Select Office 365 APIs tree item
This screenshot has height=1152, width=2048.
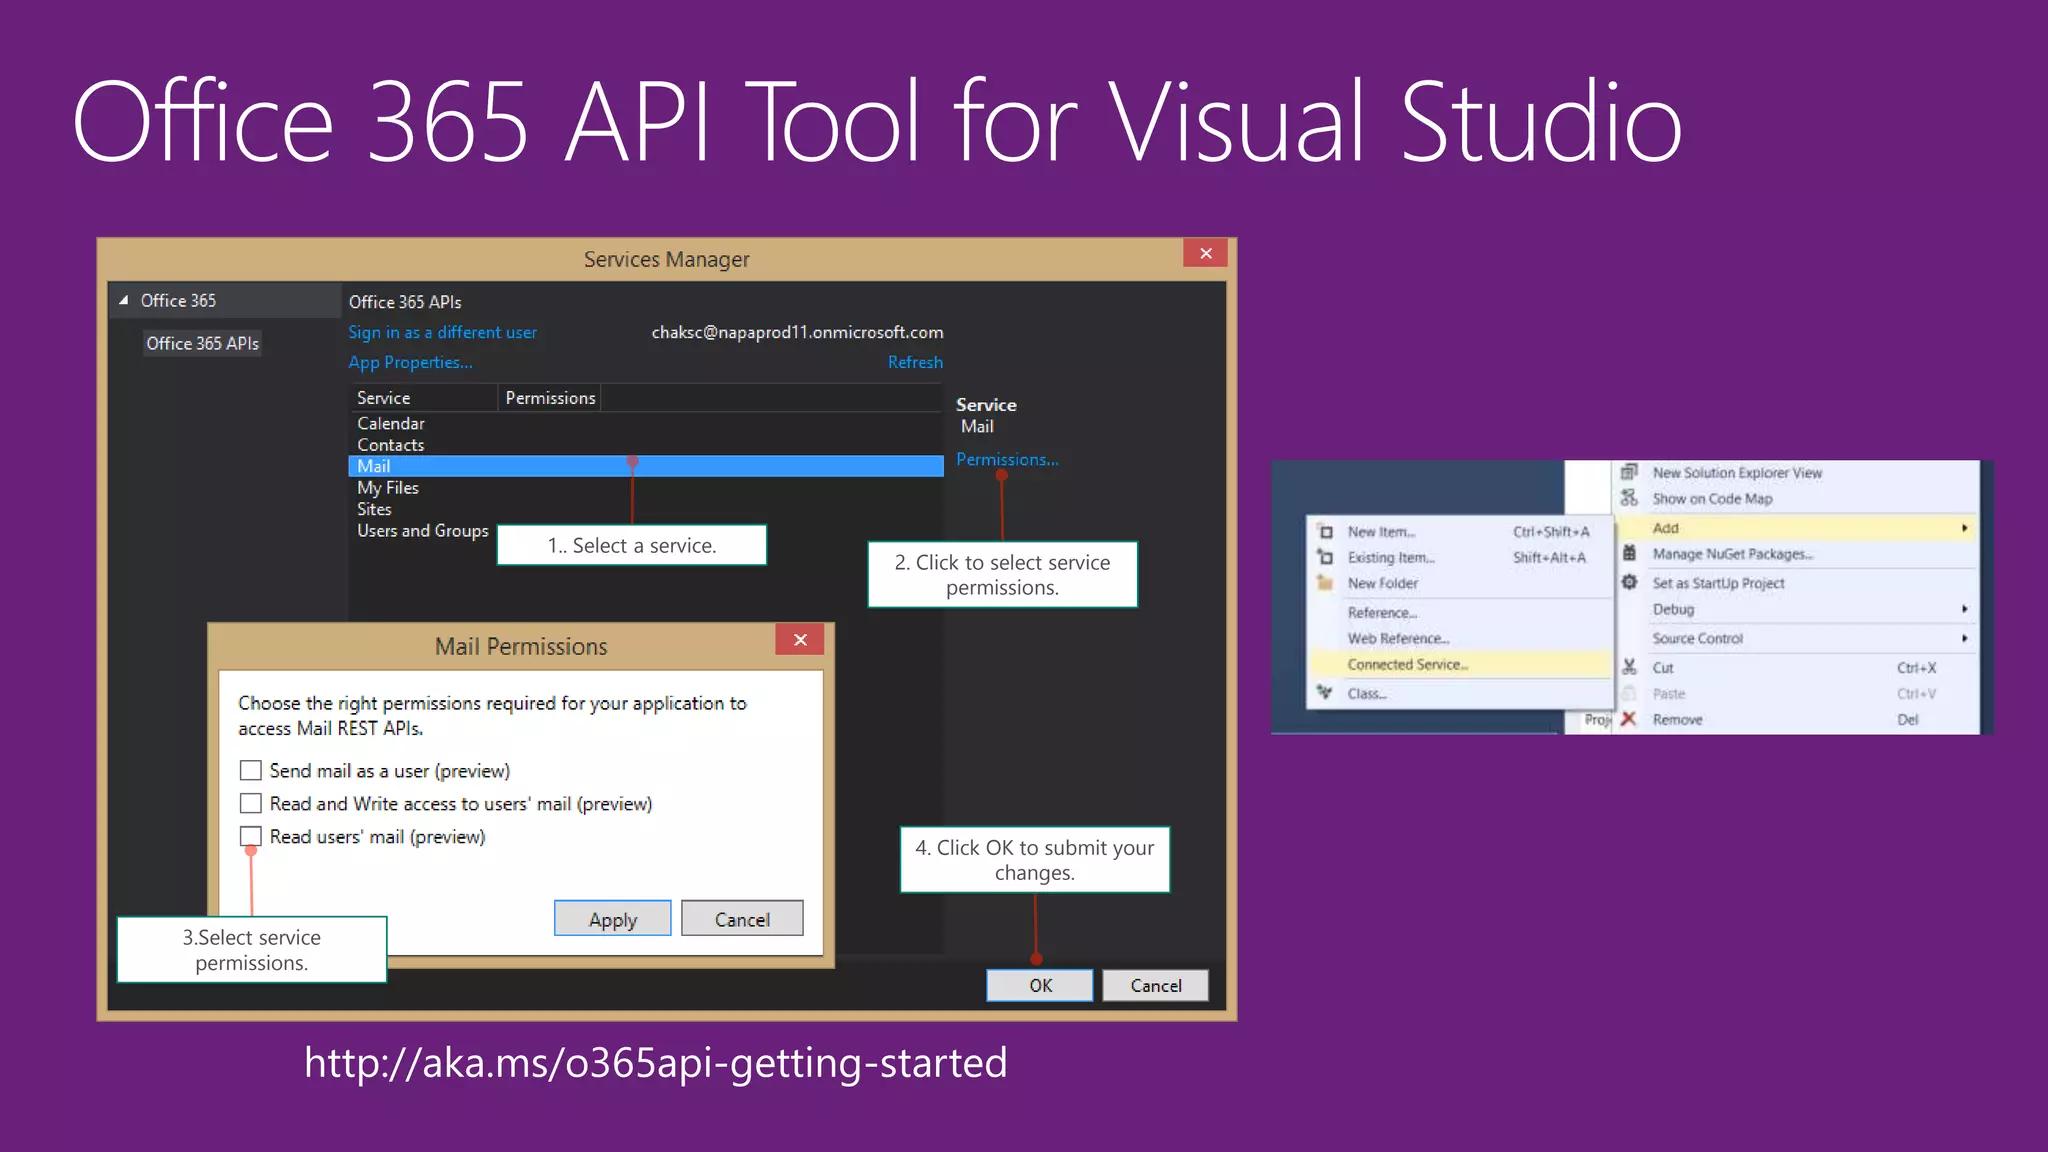click(203, 343)
